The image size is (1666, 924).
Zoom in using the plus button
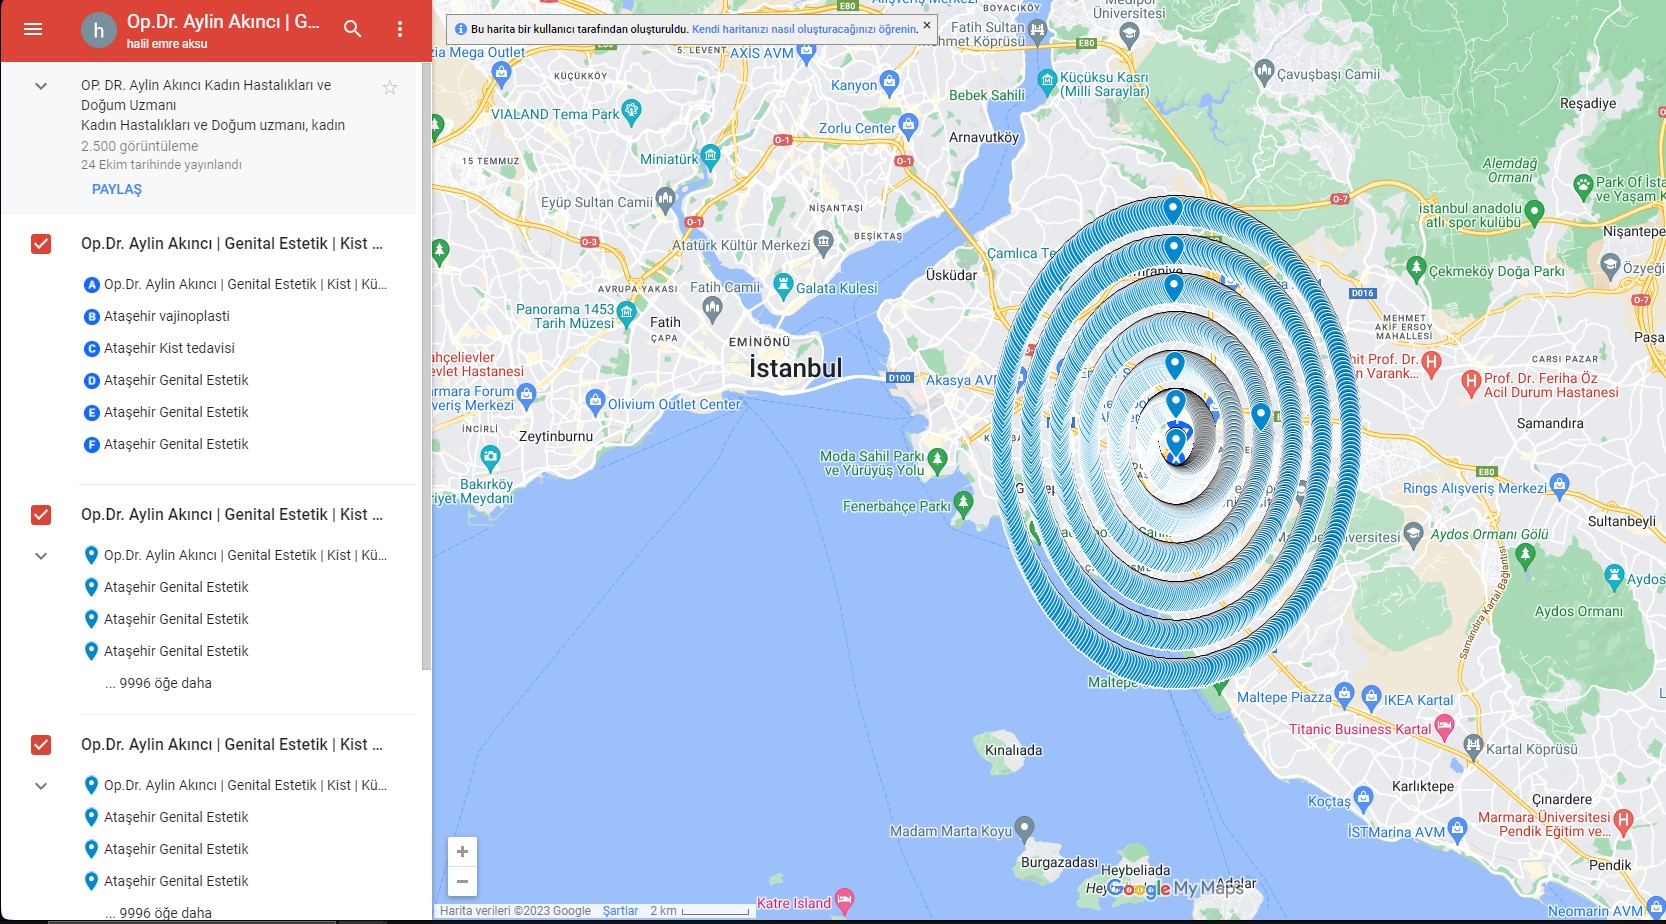(x=461, y=851)
